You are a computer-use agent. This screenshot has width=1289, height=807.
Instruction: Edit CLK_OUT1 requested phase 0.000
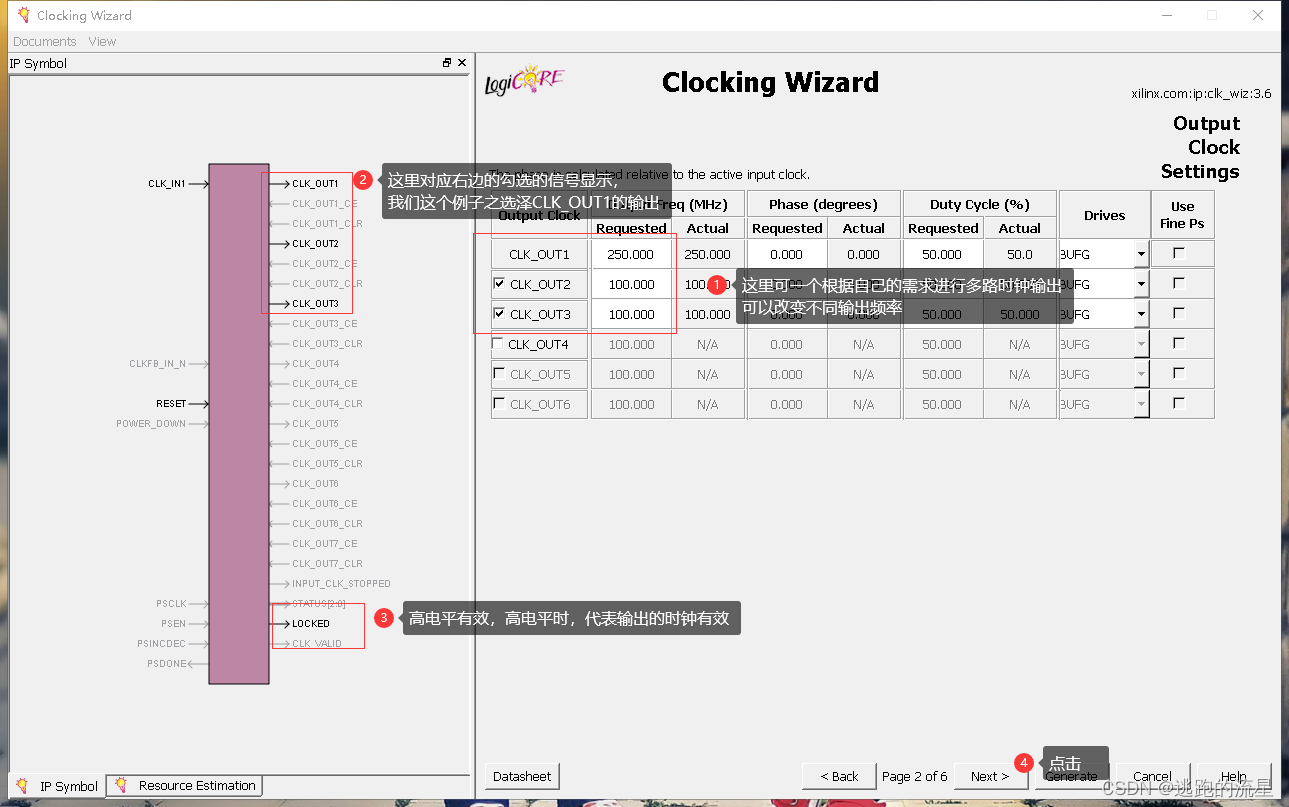[x=787, y=254]
